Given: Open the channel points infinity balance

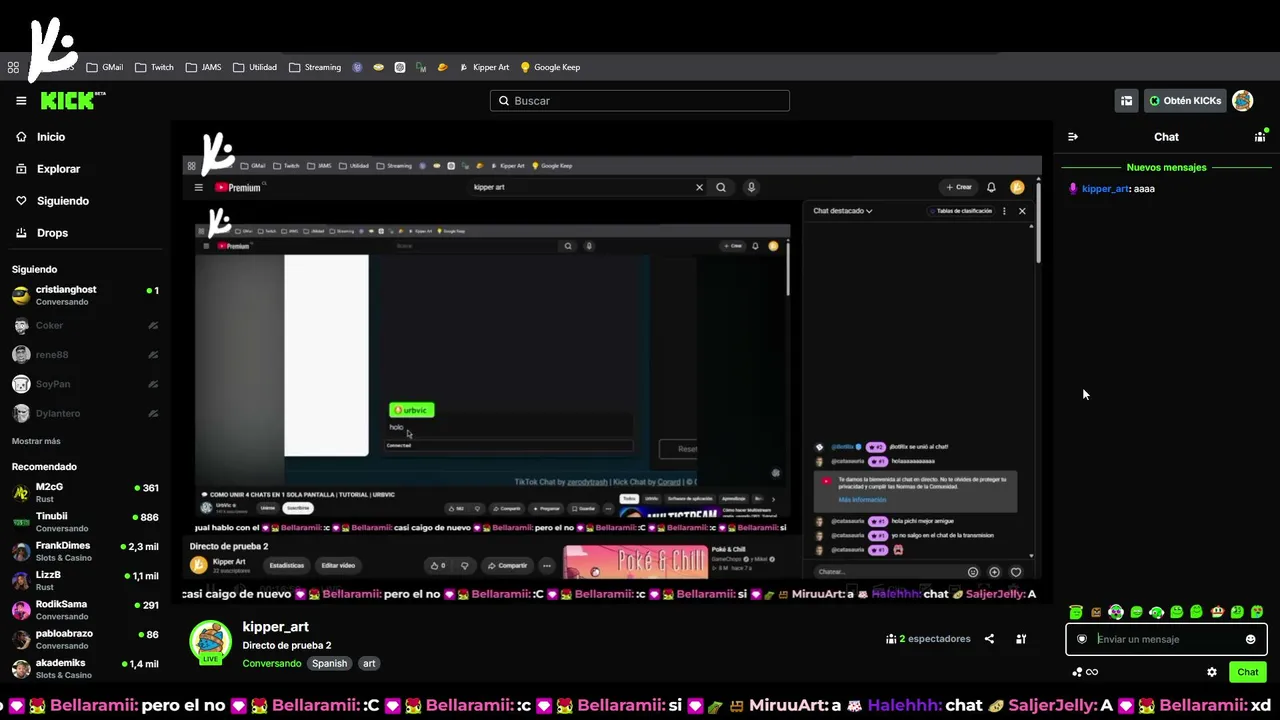Looking at the screenshot, I should tap(1085, 672).
